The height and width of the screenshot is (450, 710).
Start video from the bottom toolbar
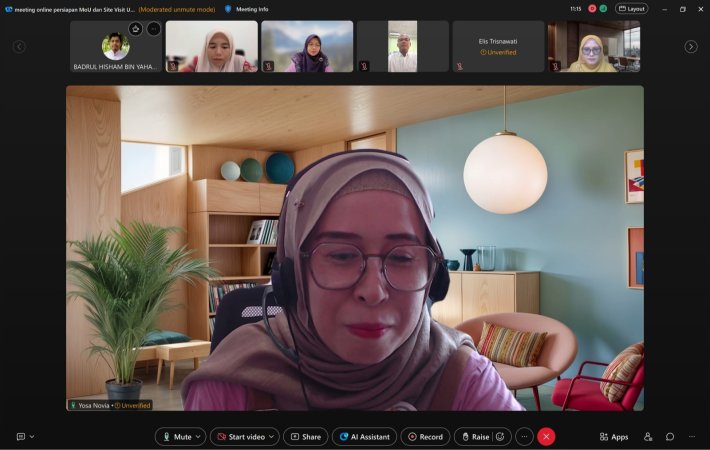point(240,437)
